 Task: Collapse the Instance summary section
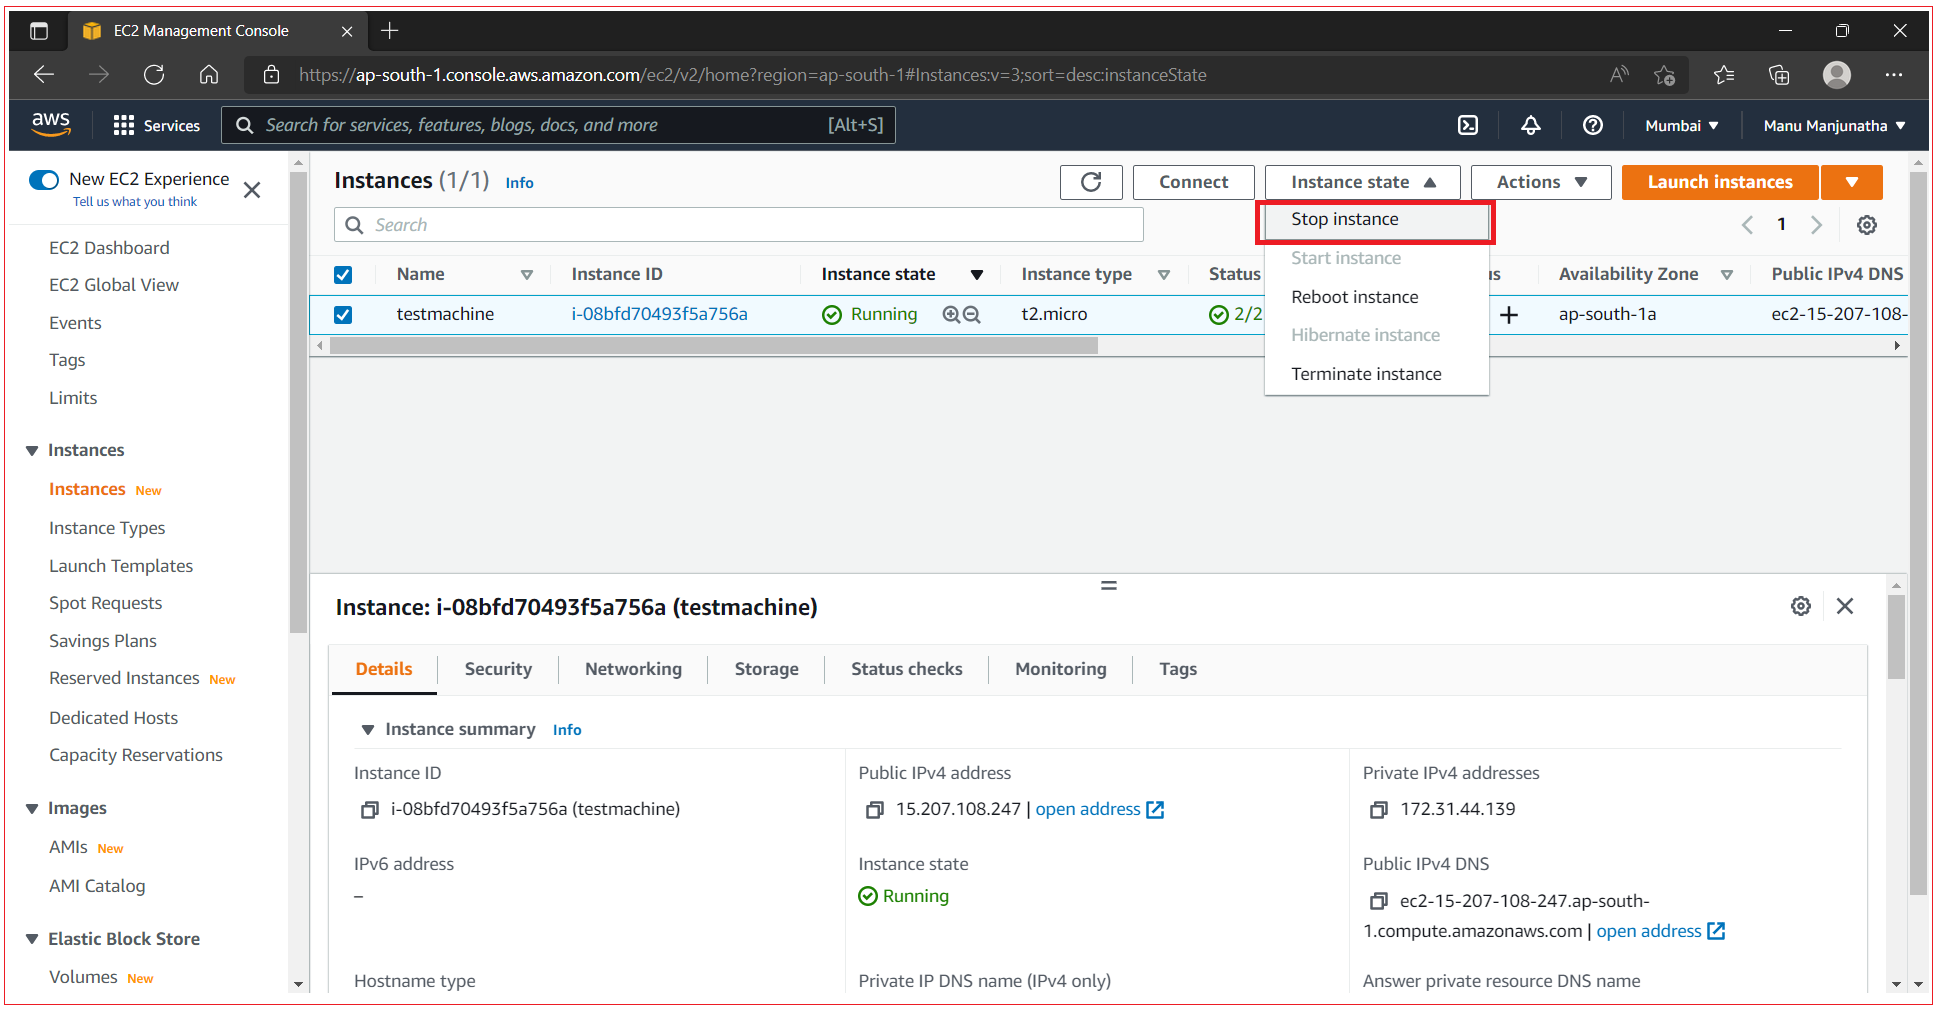coord(368,730)
